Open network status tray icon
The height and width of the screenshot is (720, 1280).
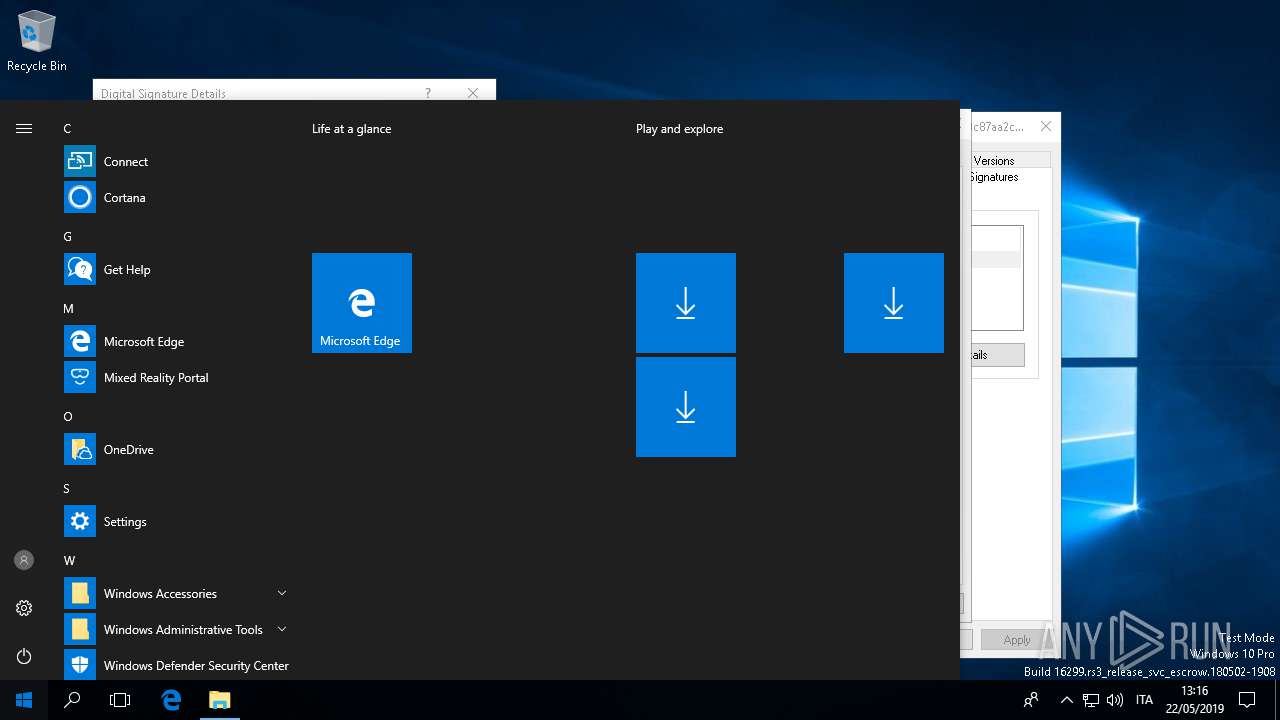[x=1091, y=700]
